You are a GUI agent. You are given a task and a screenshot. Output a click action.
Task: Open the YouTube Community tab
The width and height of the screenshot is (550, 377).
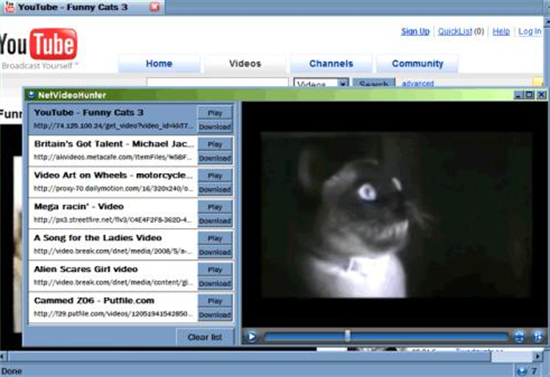click(x=417, y=63)
